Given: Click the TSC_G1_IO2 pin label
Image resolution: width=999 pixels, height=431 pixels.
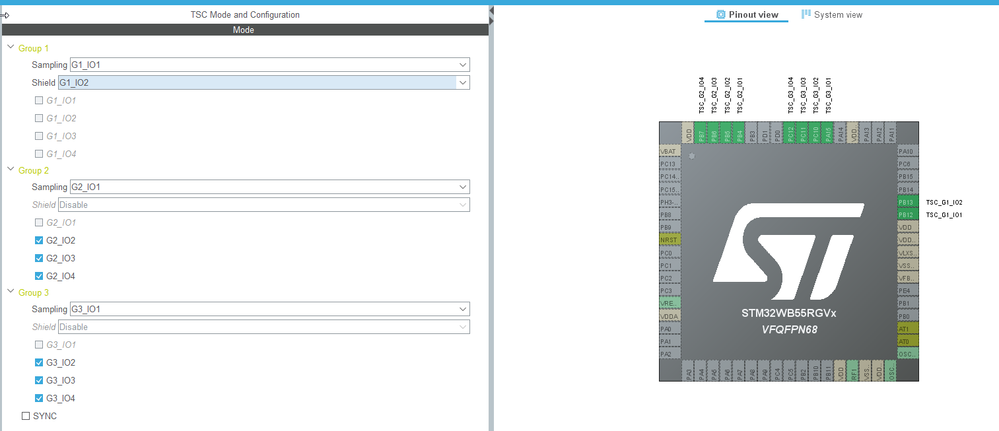Looking at the screenshot, I should pyautogui.click(x=944, y=202).
